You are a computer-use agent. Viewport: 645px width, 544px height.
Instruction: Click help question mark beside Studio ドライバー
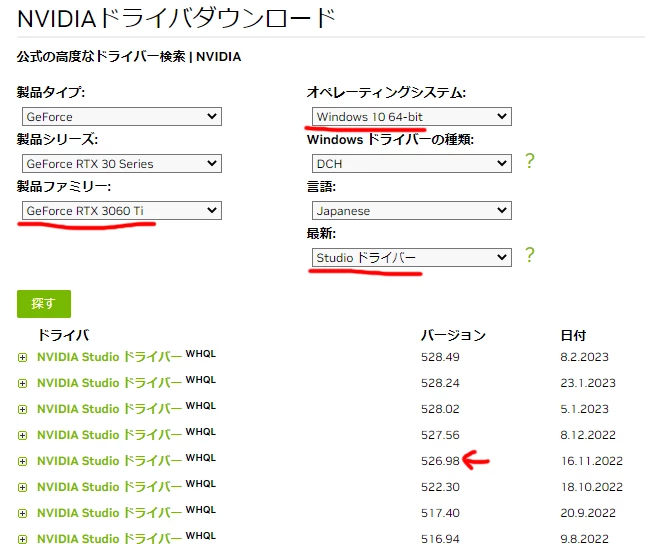[x=530, y=255]
